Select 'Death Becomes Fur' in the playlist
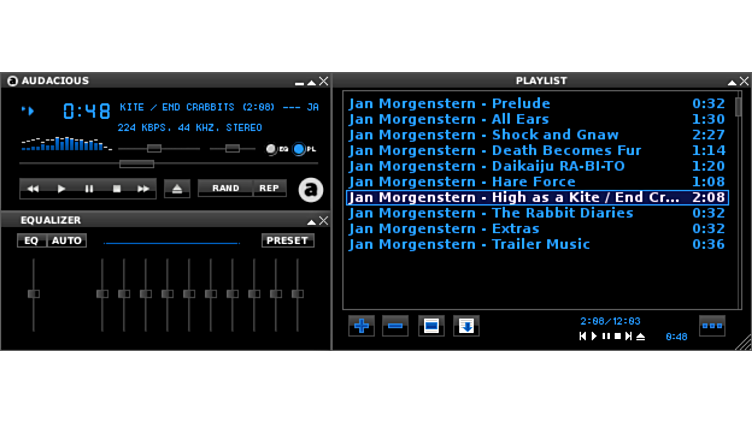The image size is (752, 423). coord(495,150)
